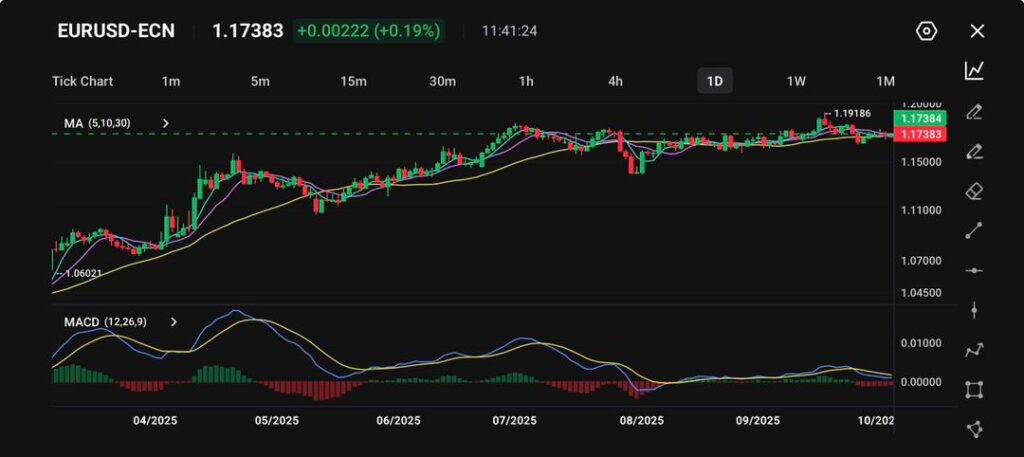This screenshot has height=457, width=1024.
Task: Select the zigzag arrow path tool
Action: click(x=975, y=350)
